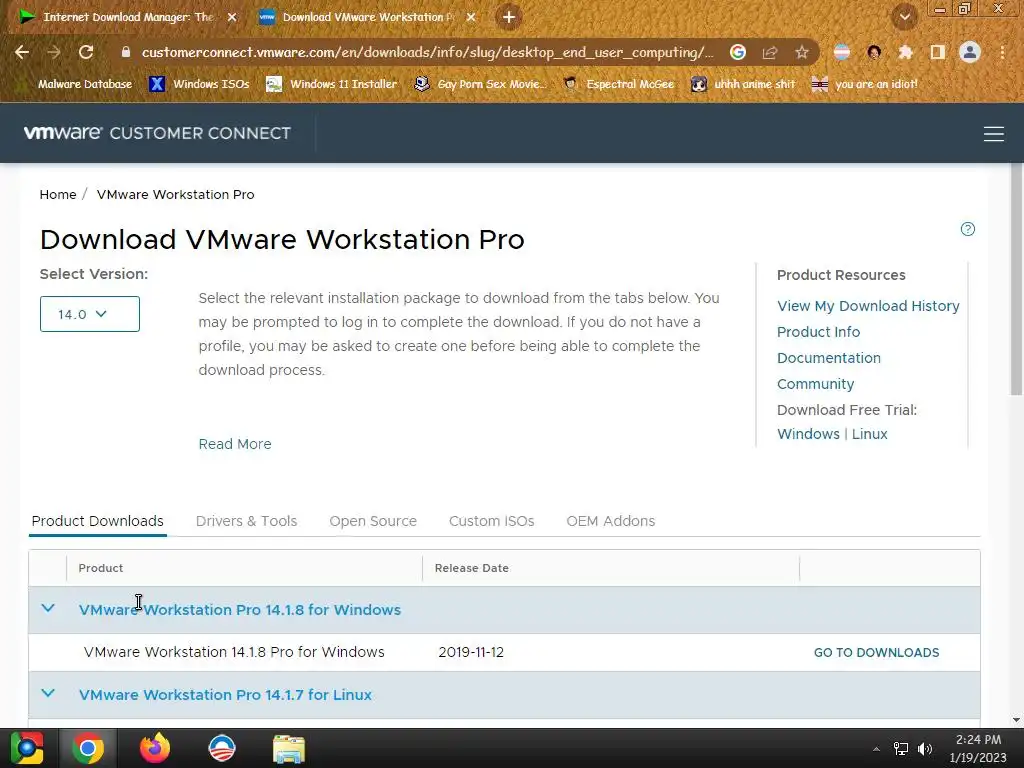Open the Community link

[815, 384]
